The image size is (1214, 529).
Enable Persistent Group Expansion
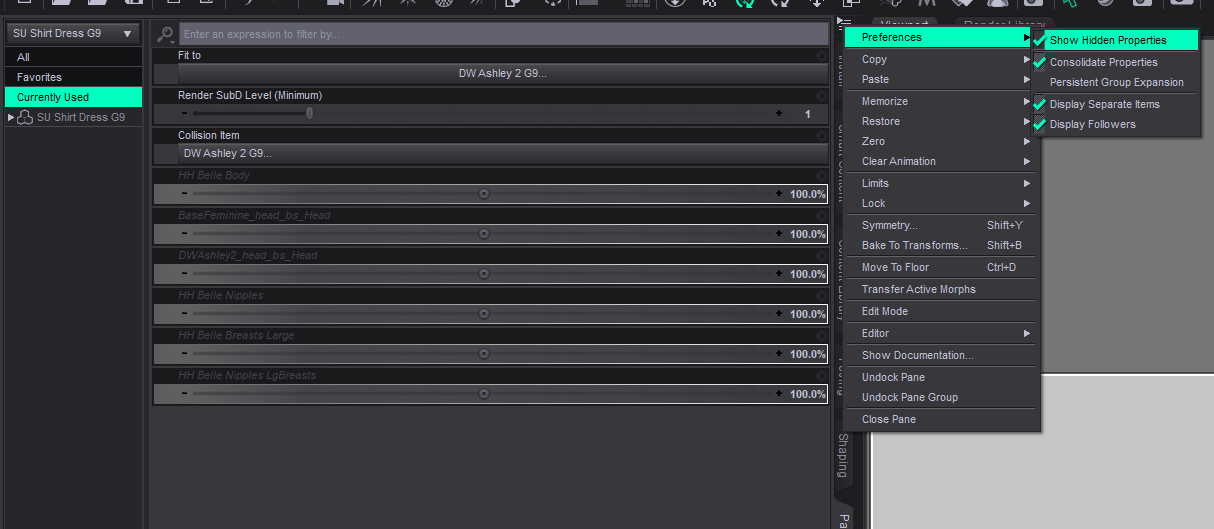(1114, 82)
